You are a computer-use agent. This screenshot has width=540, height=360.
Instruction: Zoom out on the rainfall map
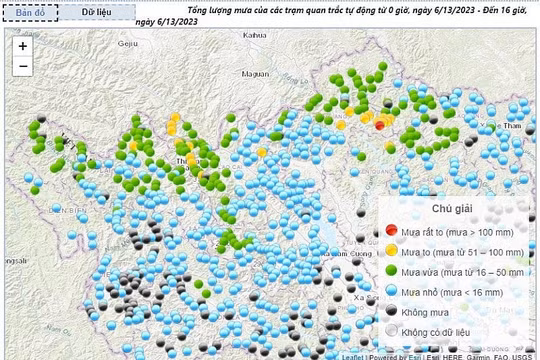coord(23,66)
